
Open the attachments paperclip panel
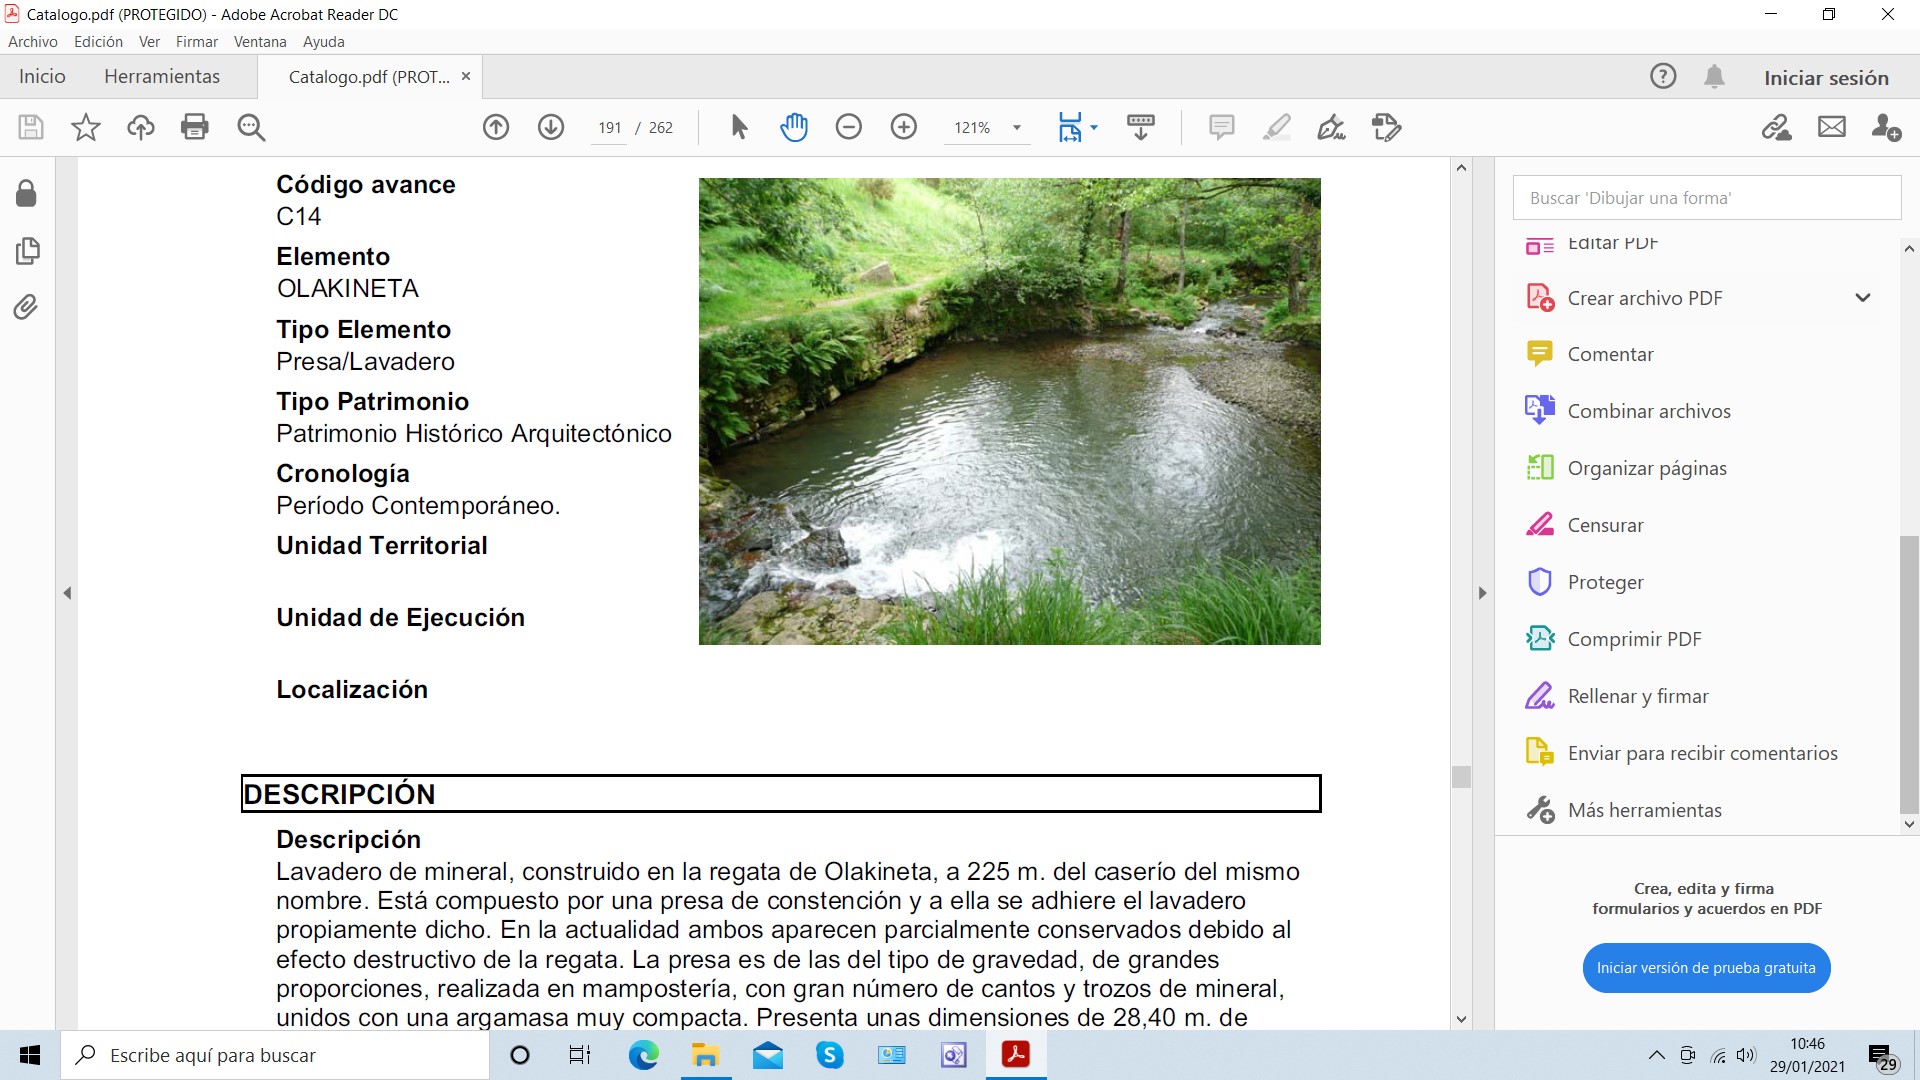[27, 306]
